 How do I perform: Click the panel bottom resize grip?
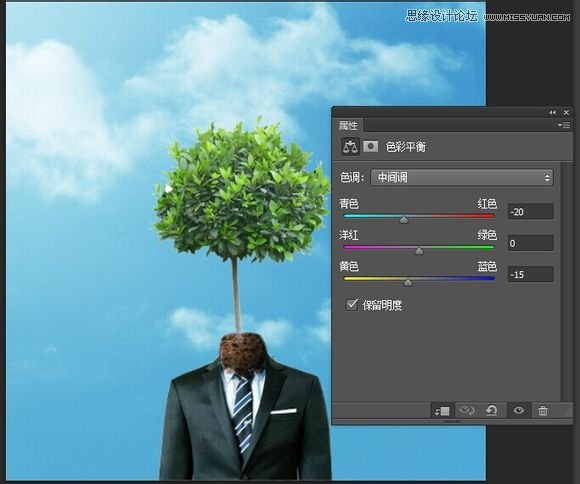coord(452,421)
